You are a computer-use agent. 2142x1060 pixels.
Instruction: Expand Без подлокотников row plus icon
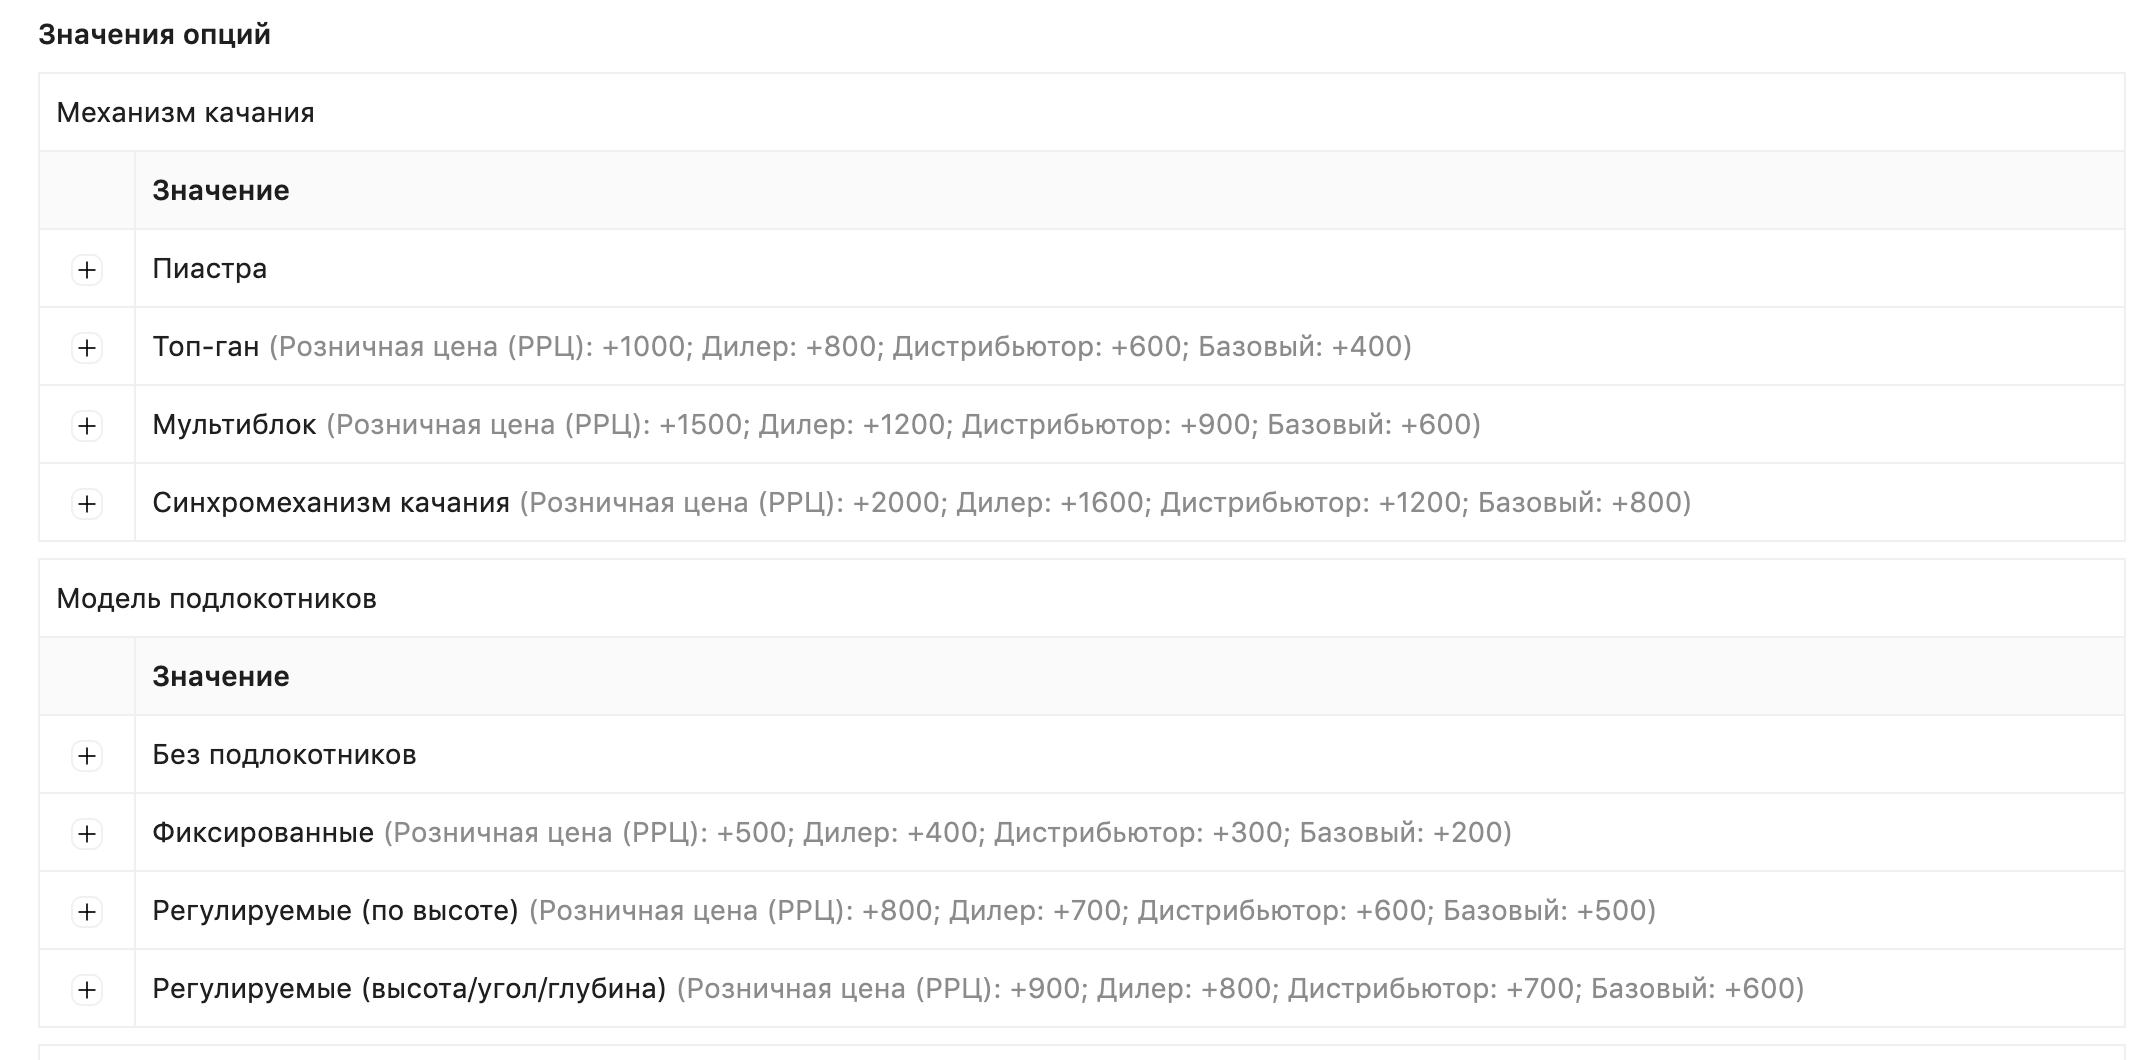(87, 755)
